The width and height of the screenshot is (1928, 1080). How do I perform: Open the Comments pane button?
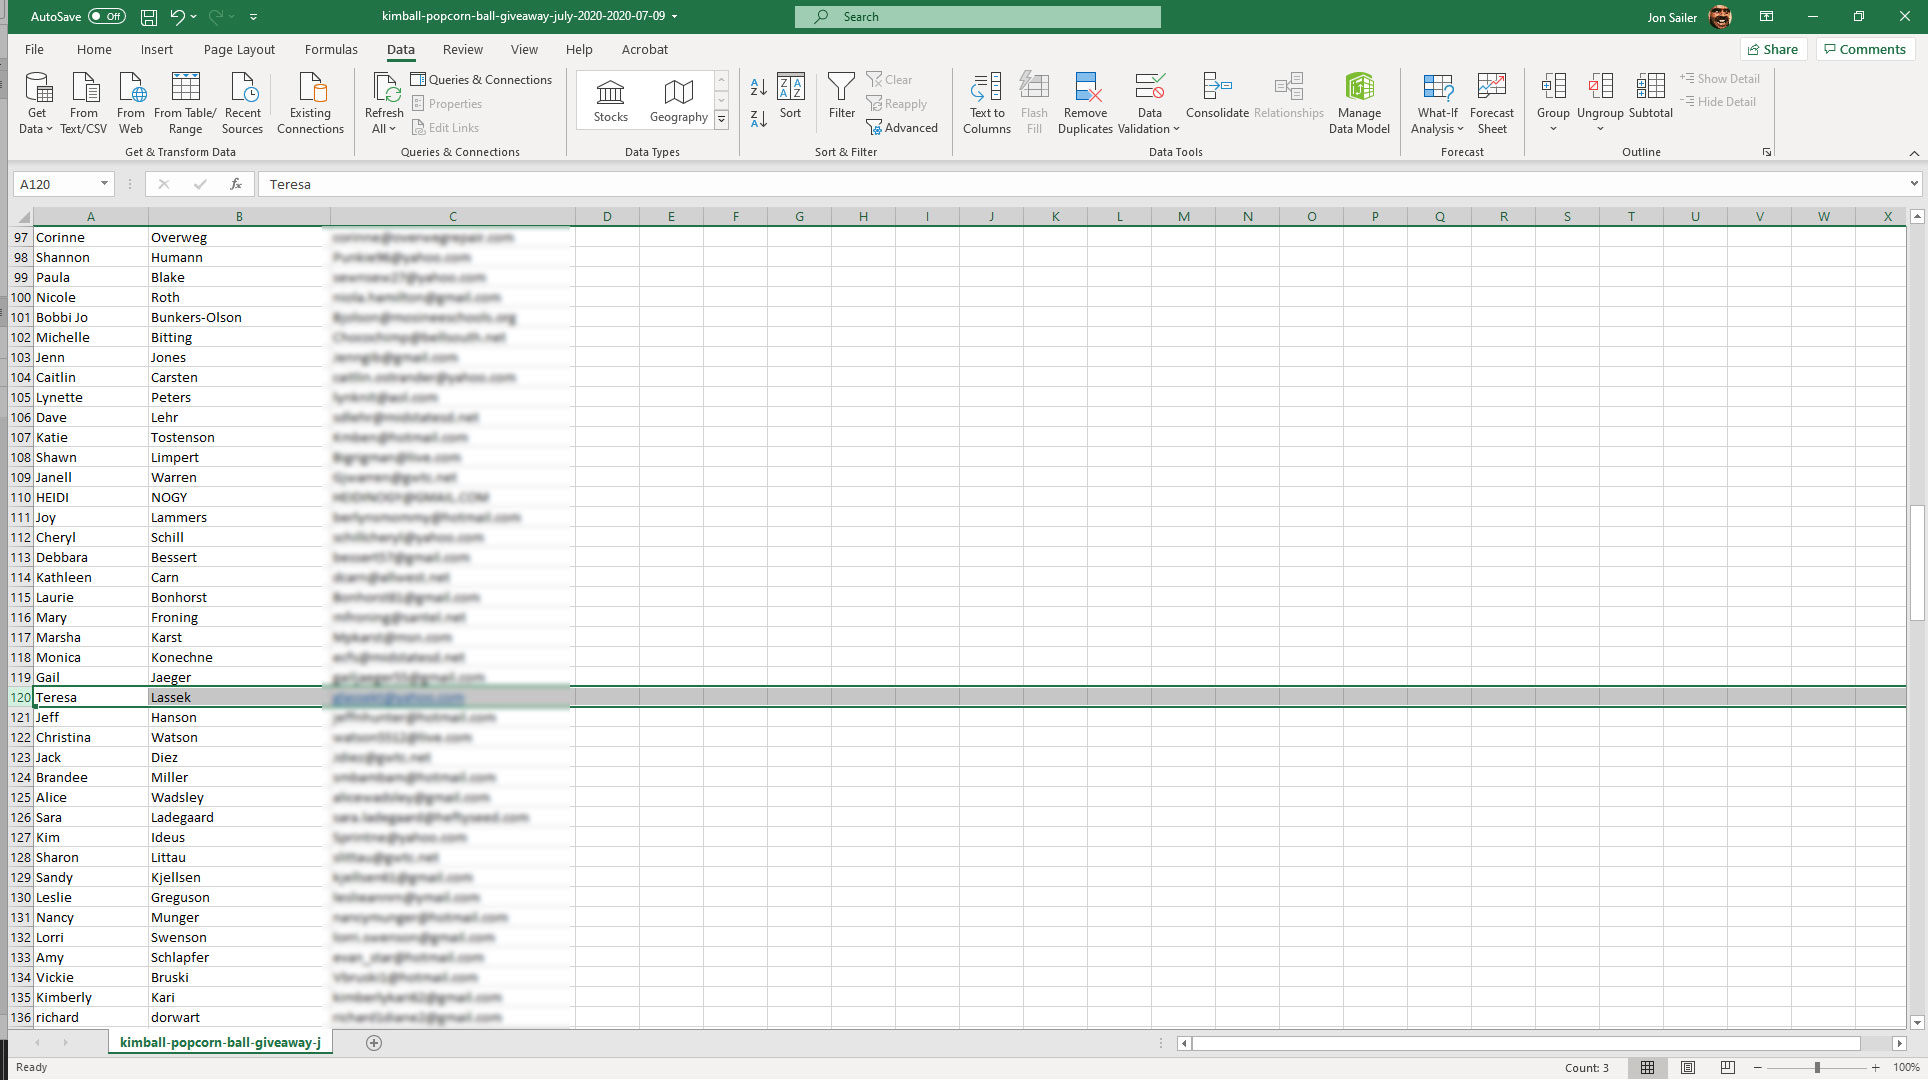click(1865, 49)
